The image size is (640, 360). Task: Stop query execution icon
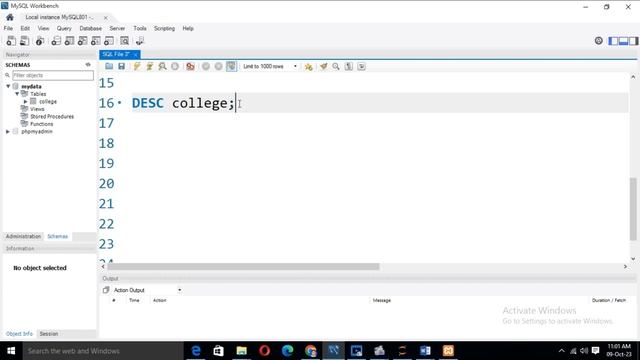click(175, 66)
